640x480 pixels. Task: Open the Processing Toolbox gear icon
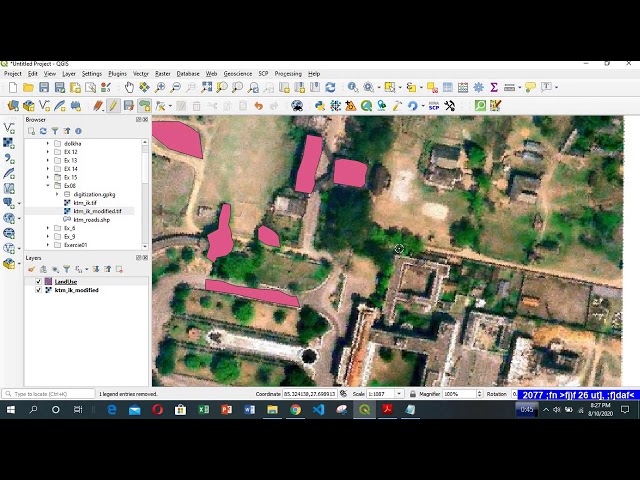click(478, 87)
